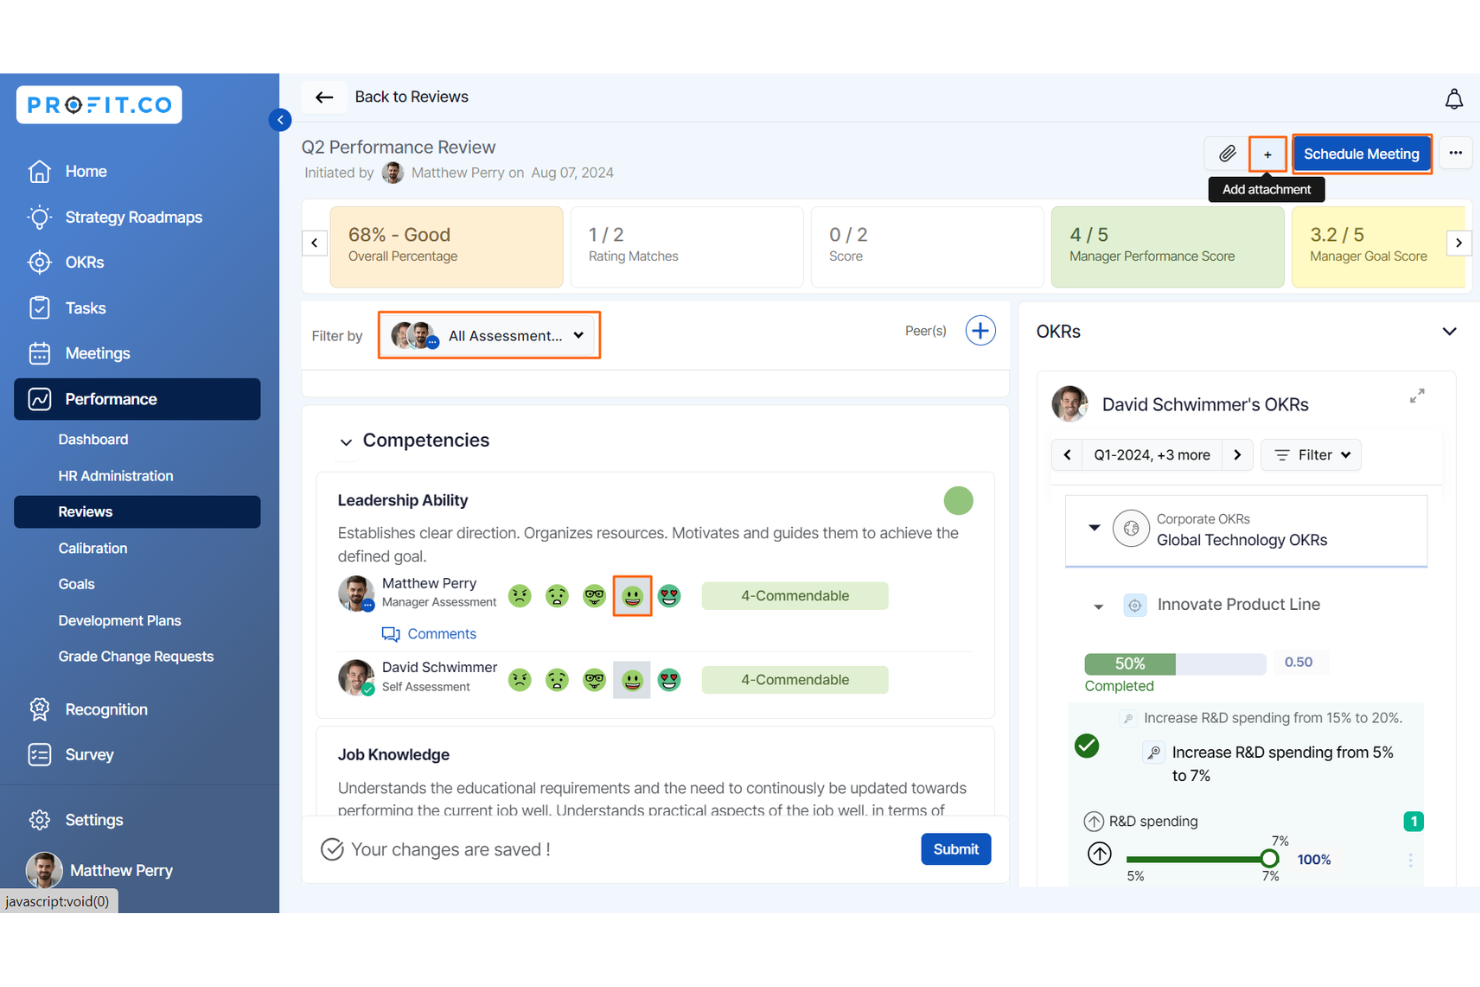Image resolution: width=1480 pixels, height=987 pixels.
Task: Collapse the Competencies section
Action: 346,441
